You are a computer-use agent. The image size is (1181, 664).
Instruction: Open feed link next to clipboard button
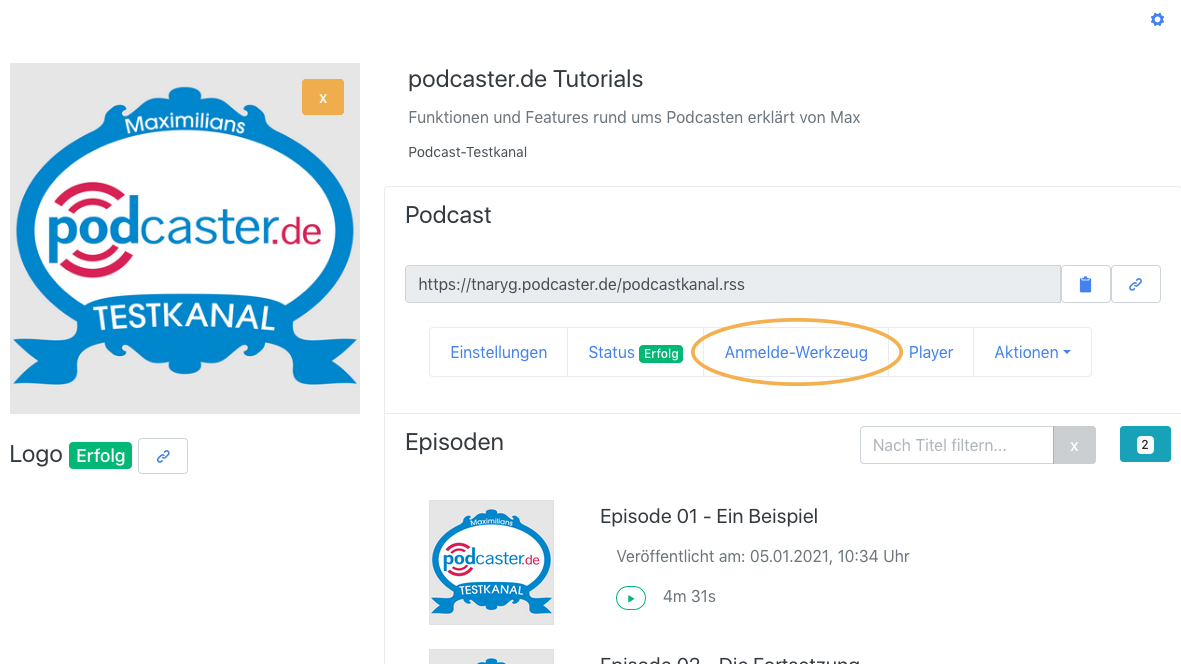click(x=1136, y=284)
